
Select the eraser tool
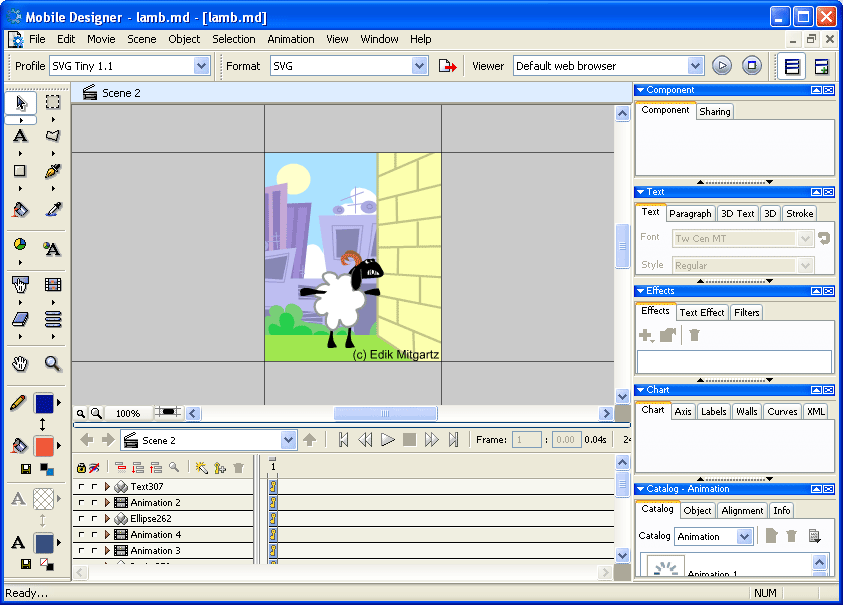point(20,319)
